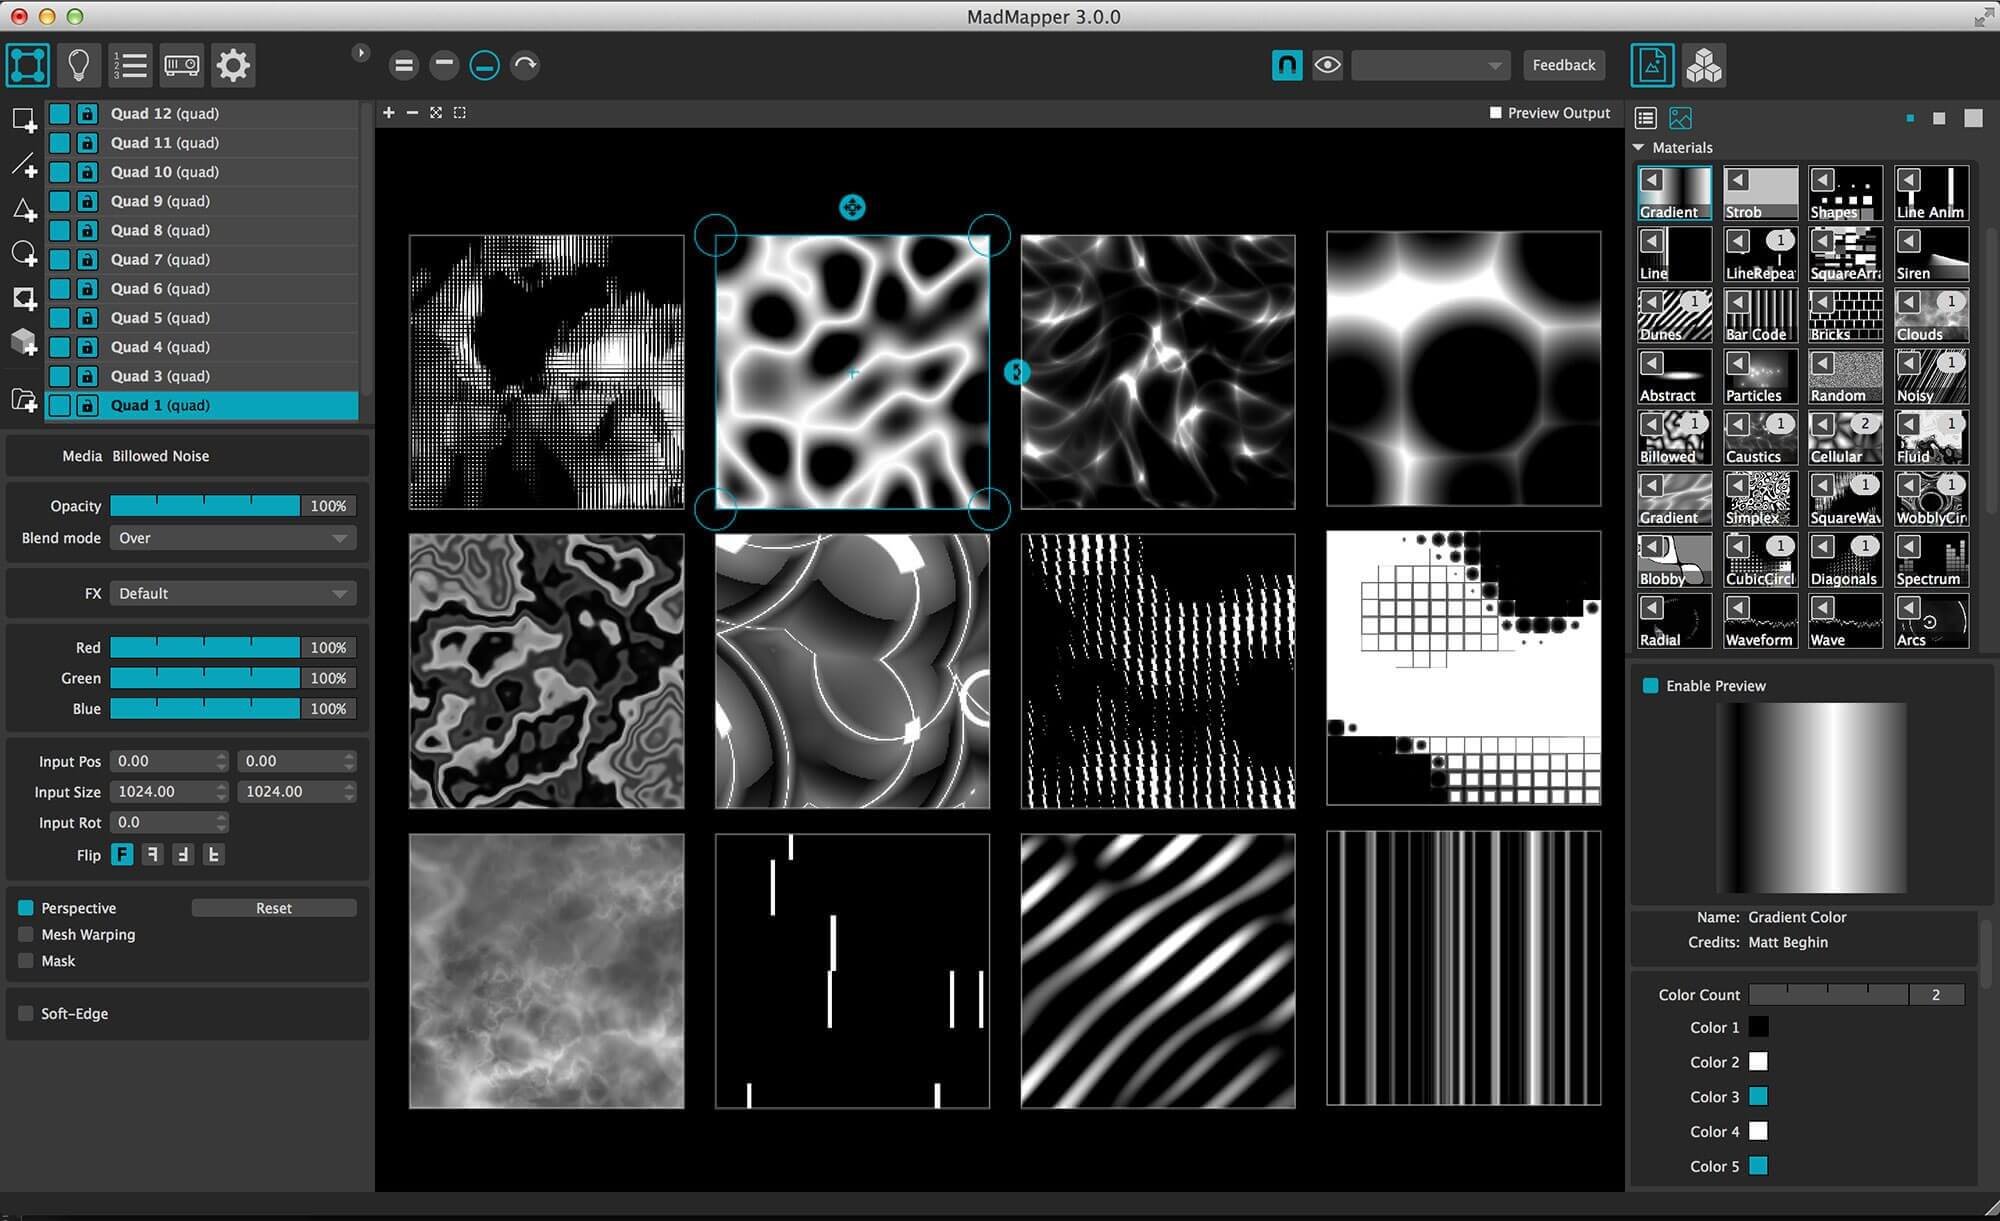Viewport: 2000px width, 1221px height.
Task: Open the Blend mode dropdown
Action: coord(233,538)
